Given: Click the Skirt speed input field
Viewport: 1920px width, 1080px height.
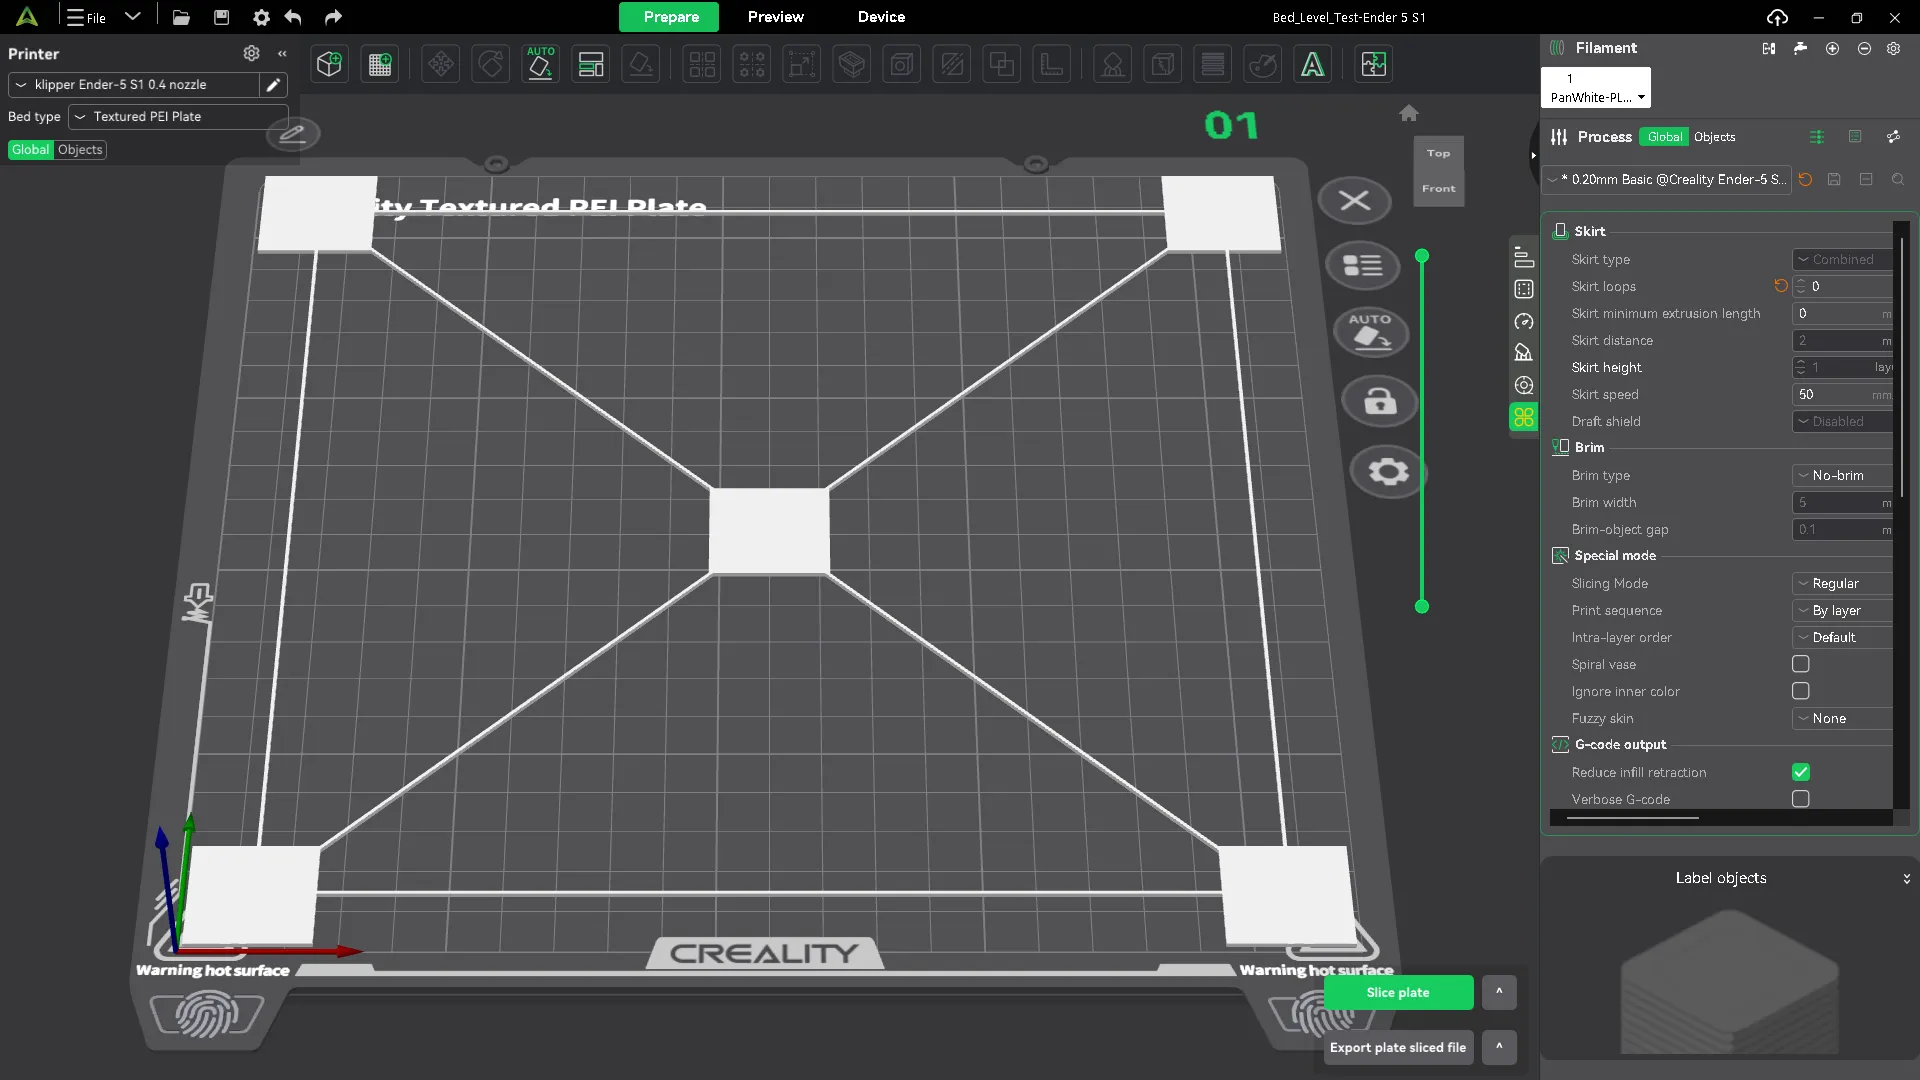Looking at the screenshot, I should point(1843,395).
